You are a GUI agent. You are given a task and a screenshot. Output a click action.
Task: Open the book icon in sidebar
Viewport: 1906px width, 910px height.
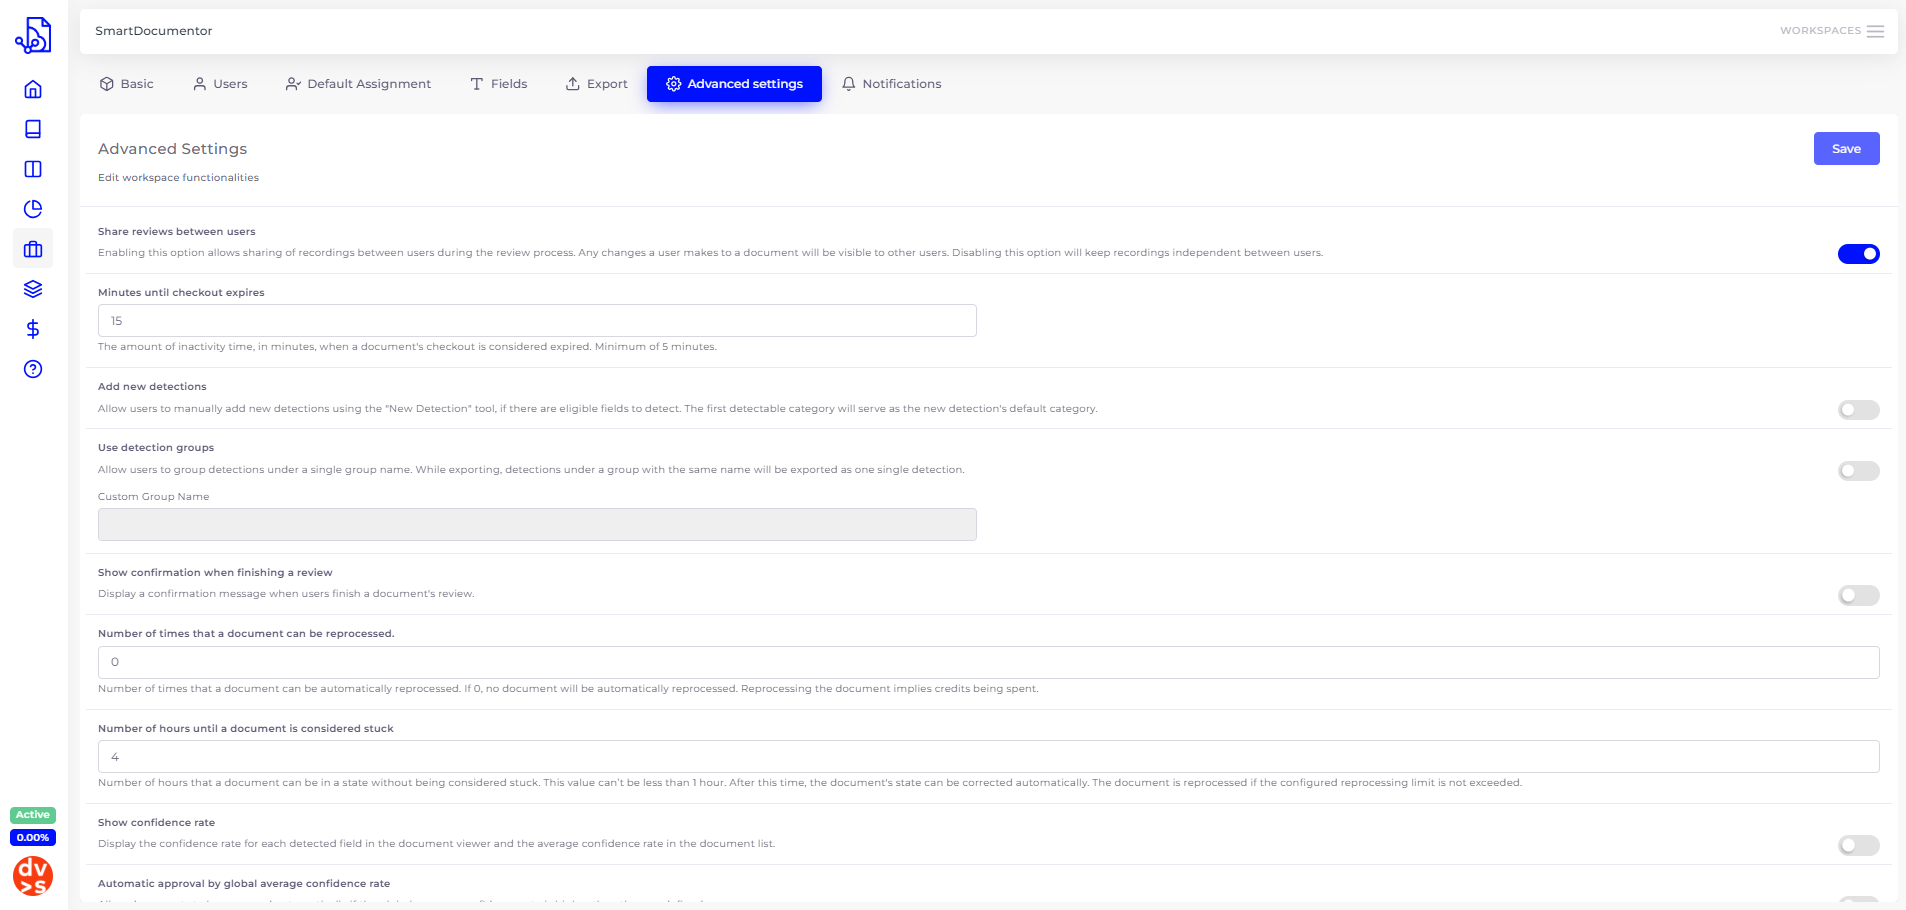pyautogui.click(x=33, y=129)
